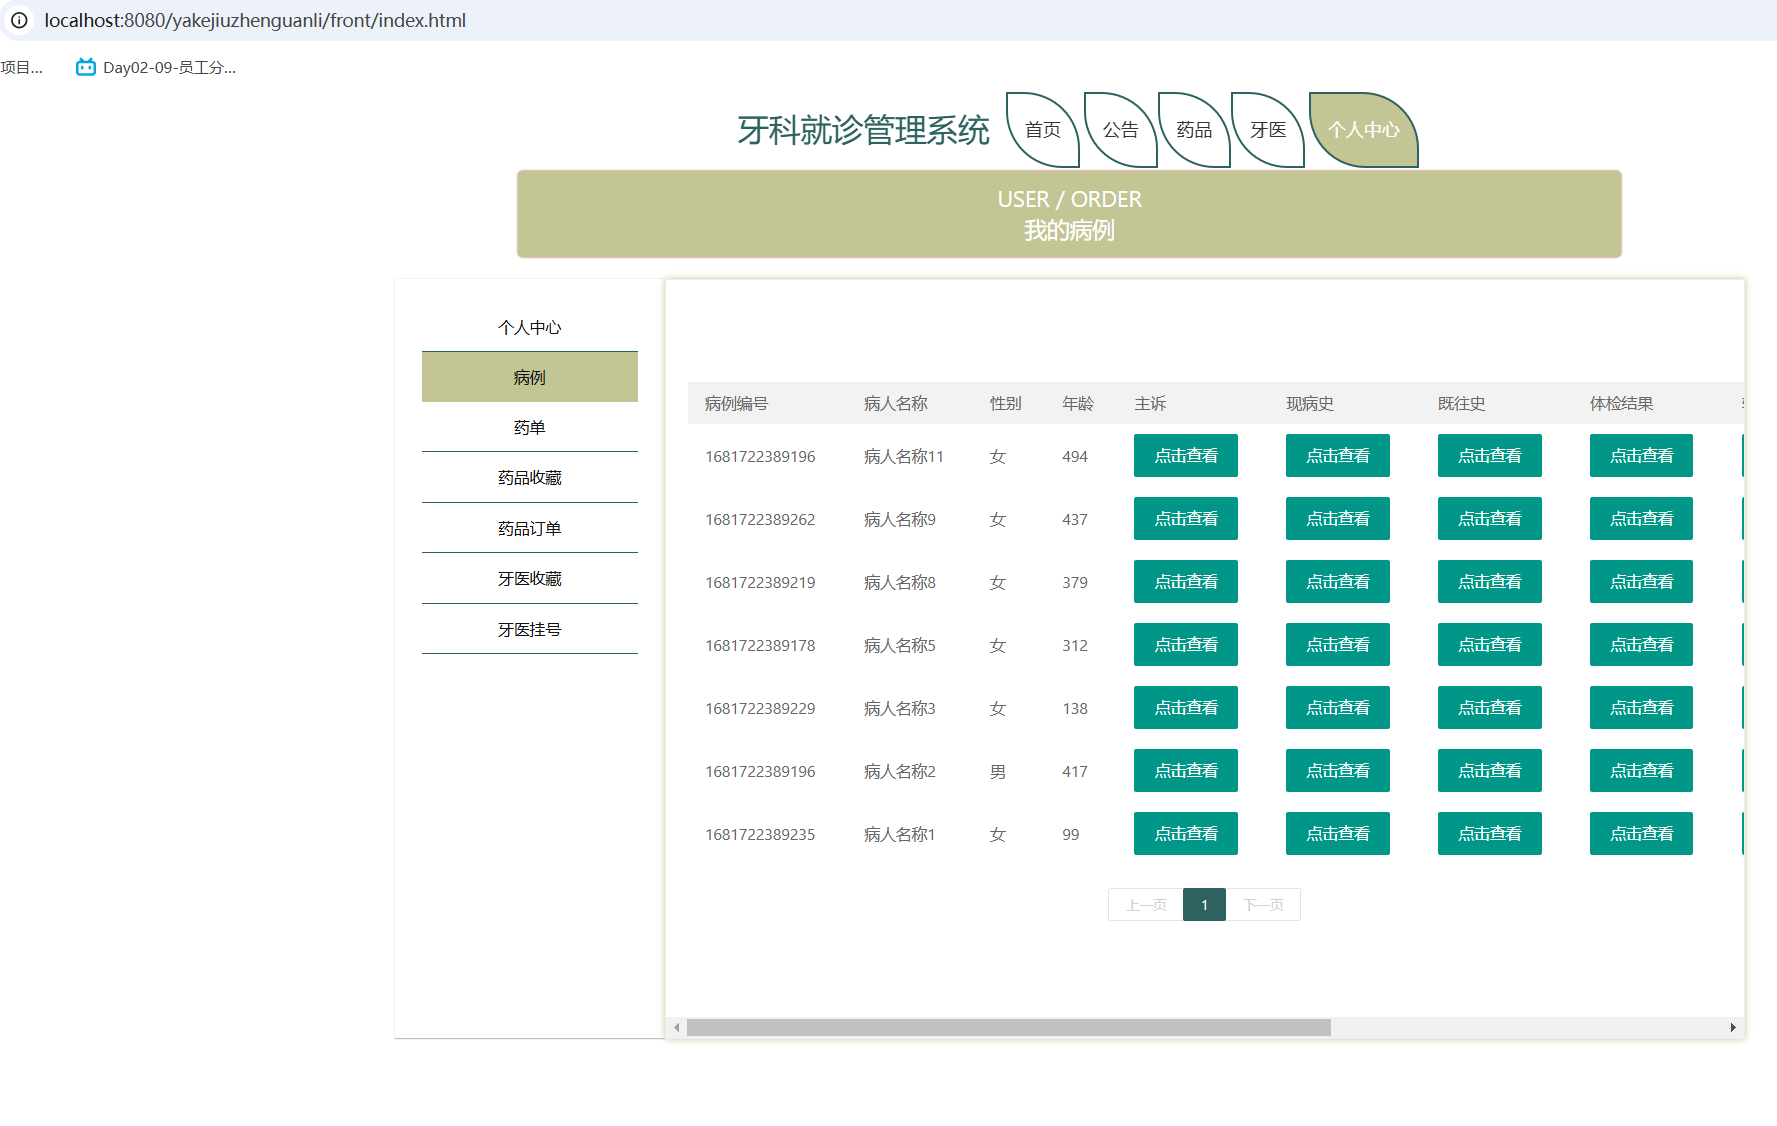Viewport: 1777px width, 1126px height.
Task: View 现病史 for 病人名称9
Action: click(1338, 519)
